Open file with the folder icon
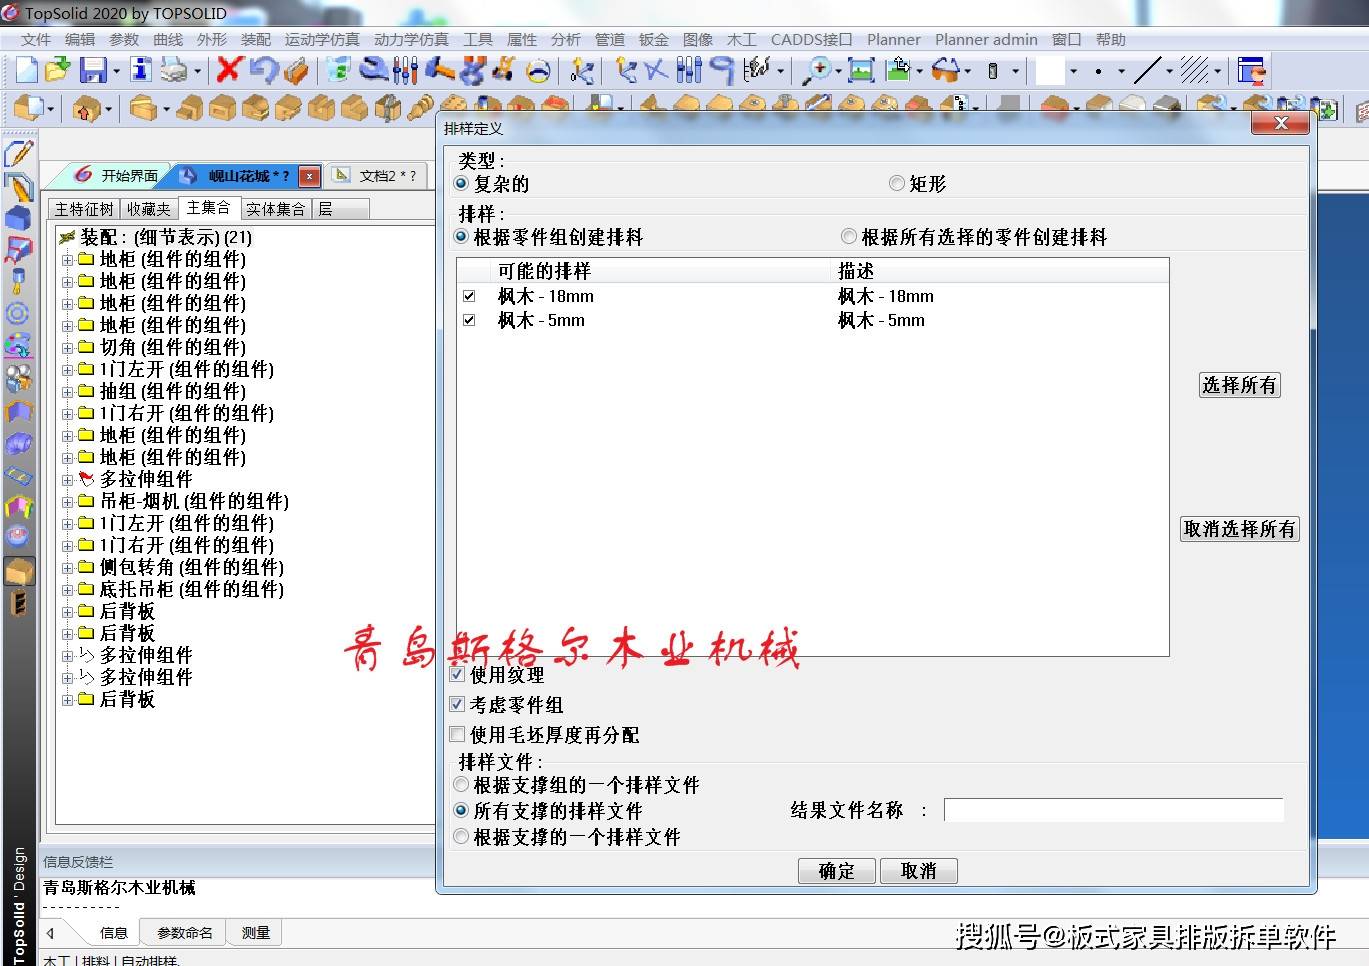1369x966 pixels. point(58,70)
